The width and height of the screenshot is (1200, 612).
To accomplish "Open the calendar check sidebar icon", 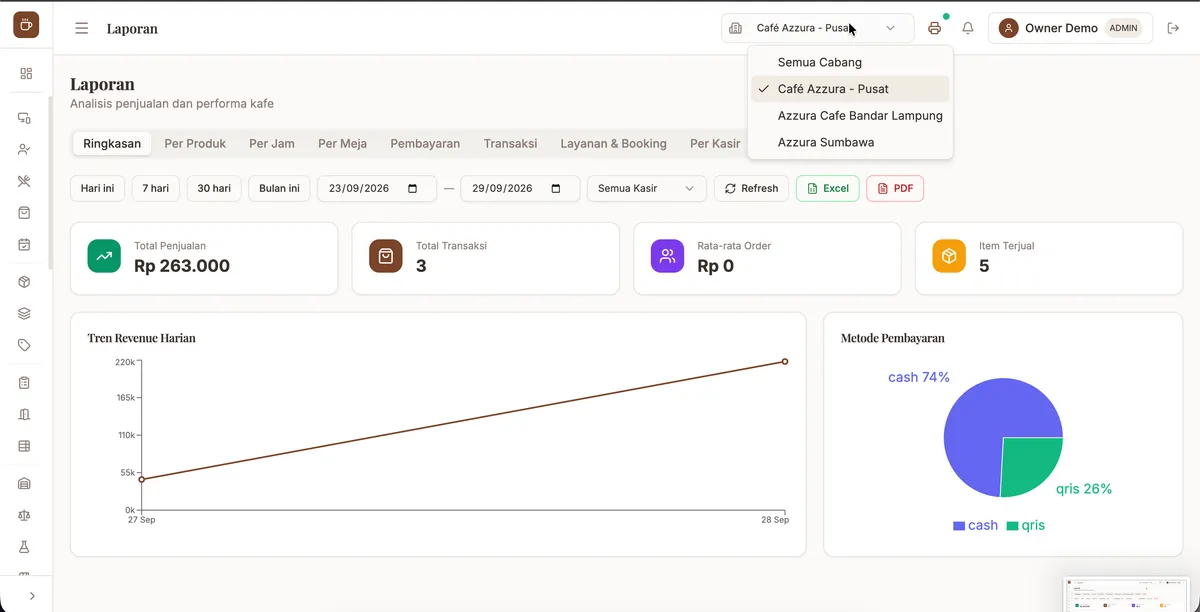I will [x=25, y=245].
